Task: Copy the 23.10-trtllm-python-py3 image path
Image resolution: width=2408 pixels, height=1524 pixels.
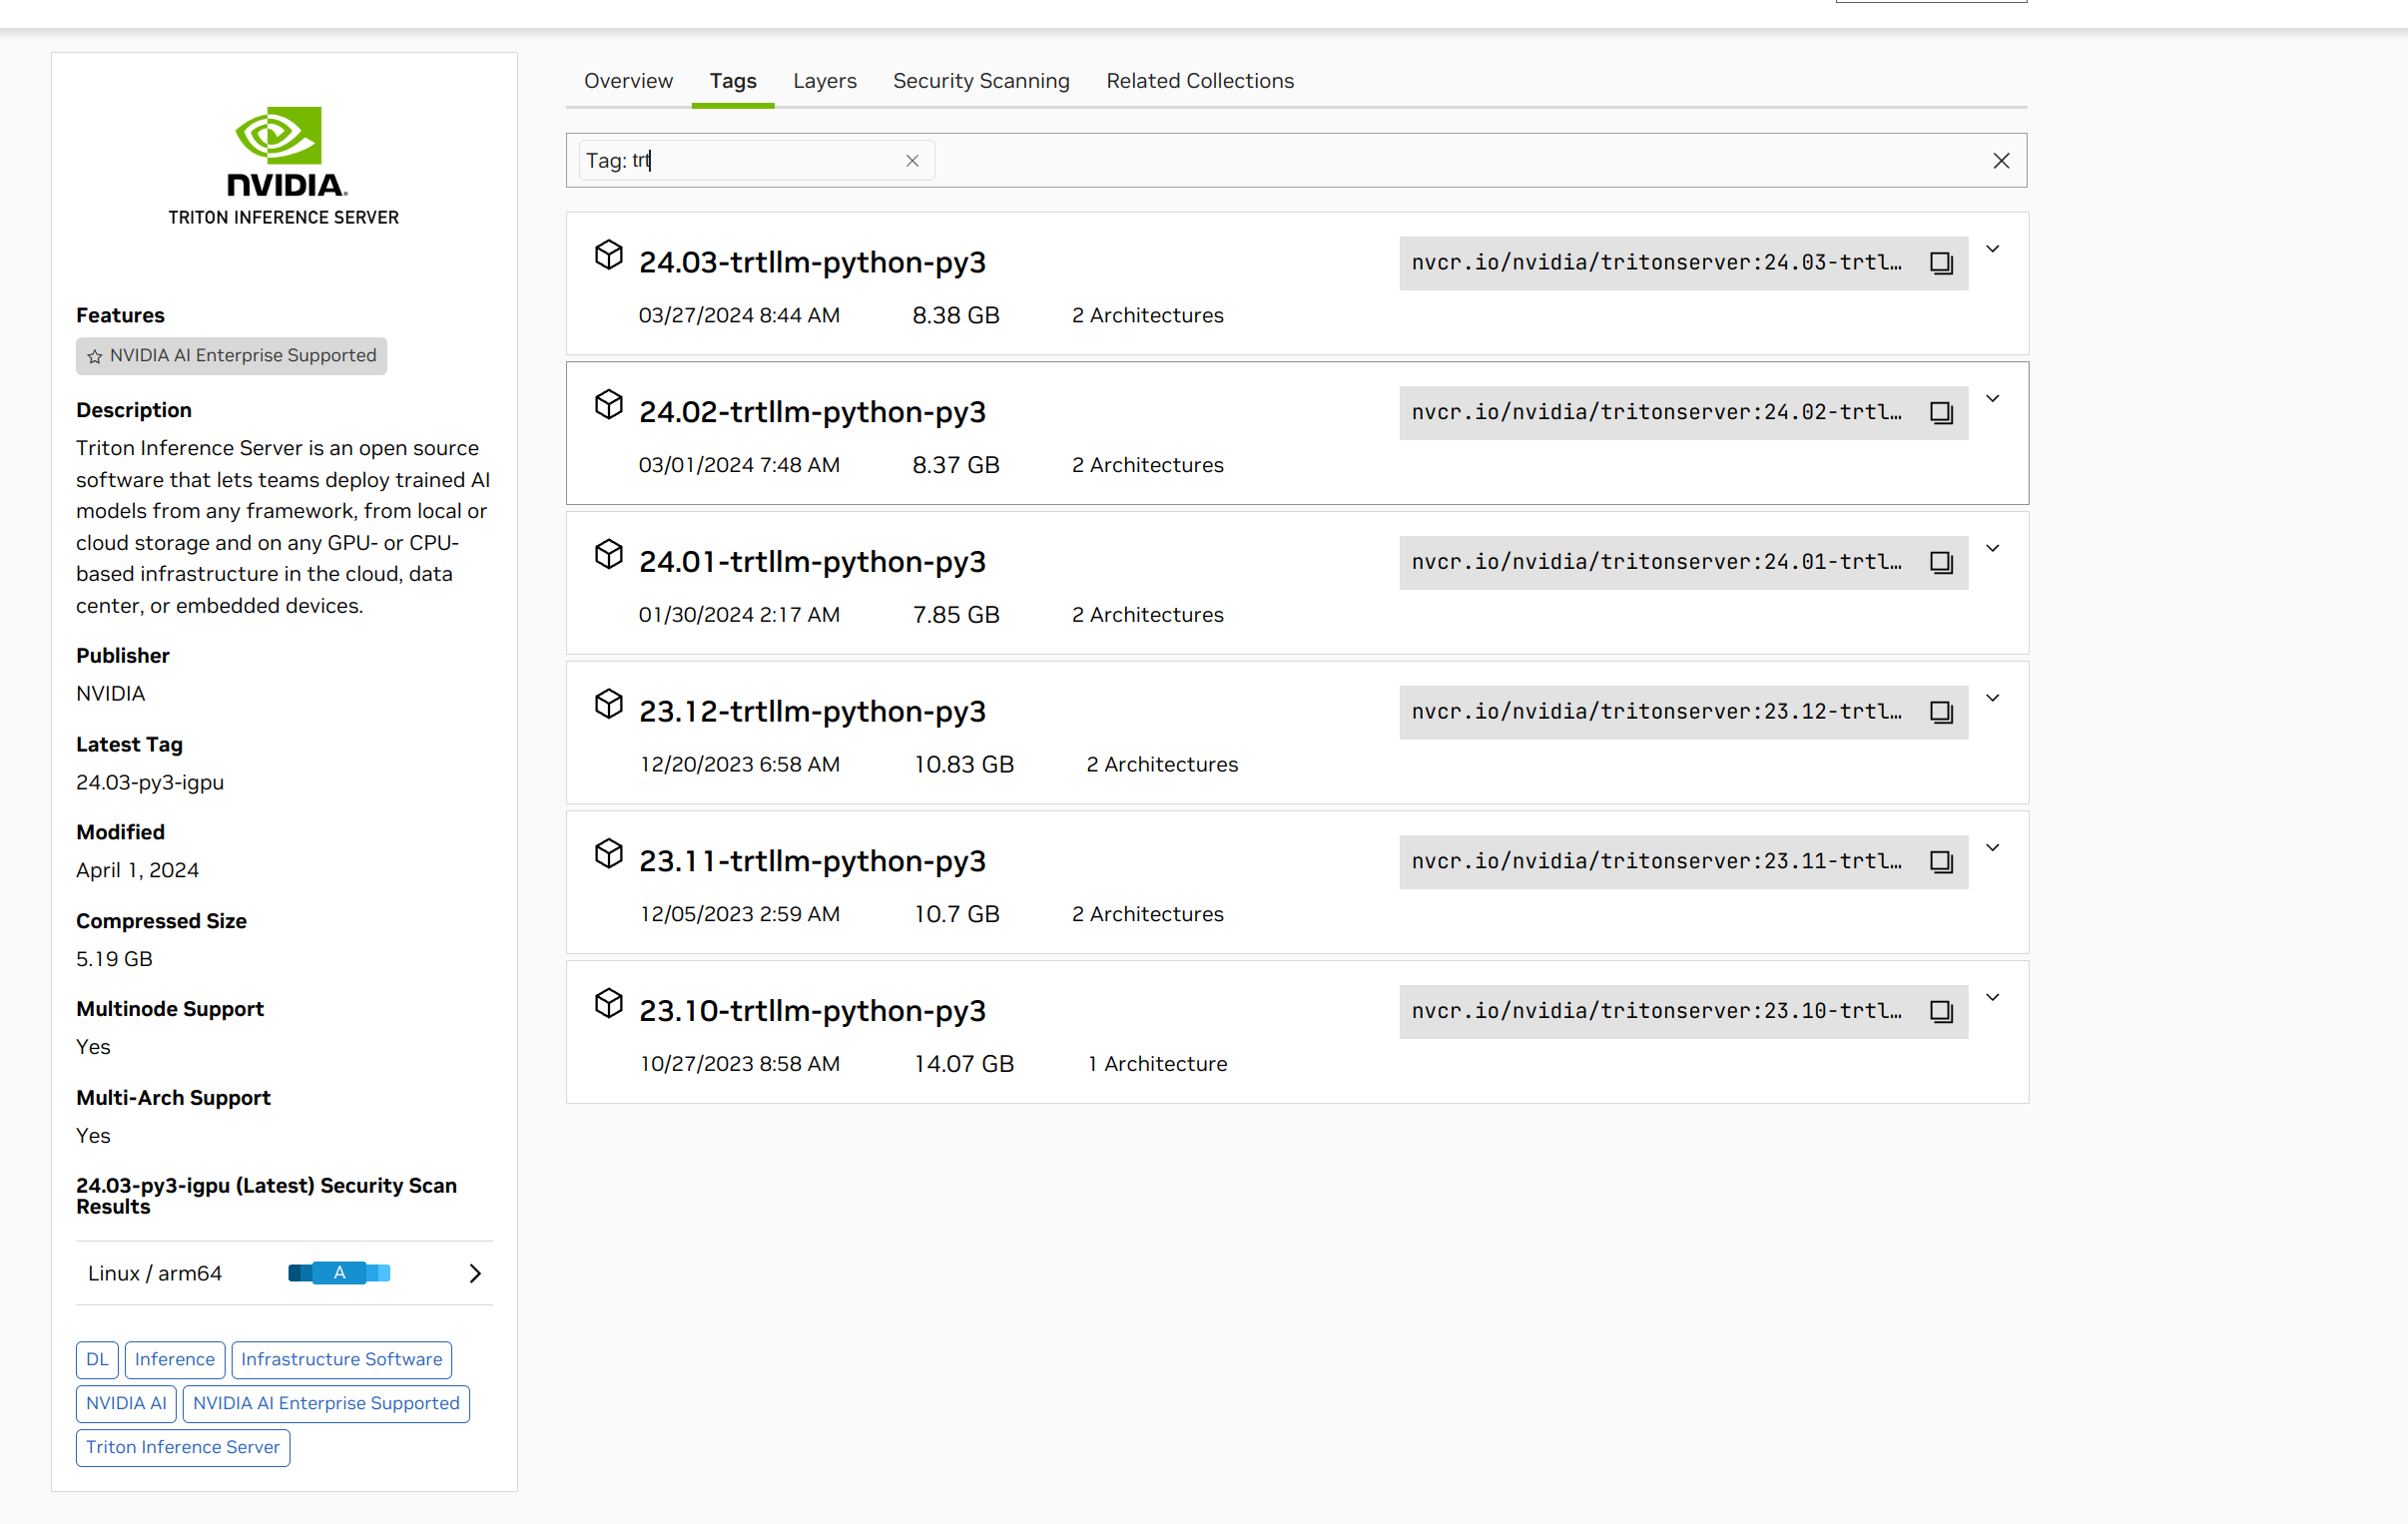Action: (1941, 1012)
